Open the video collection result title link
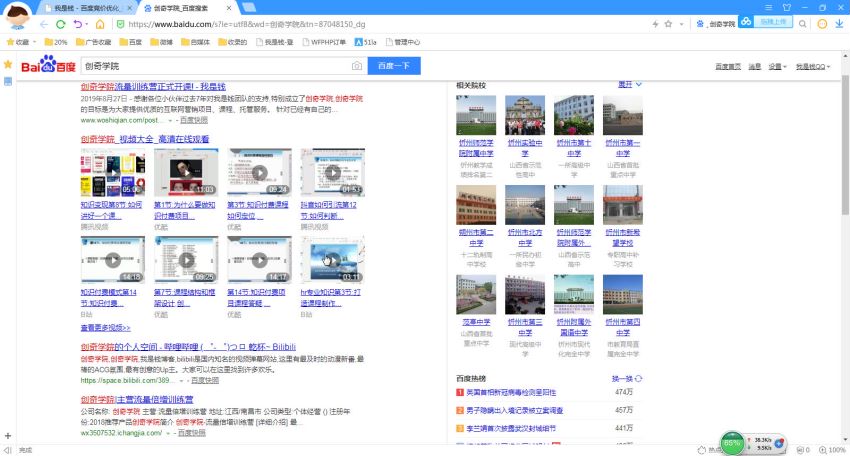Image resolution: width=850 pixels, height=456 pixels. click(x=145, y=139)
